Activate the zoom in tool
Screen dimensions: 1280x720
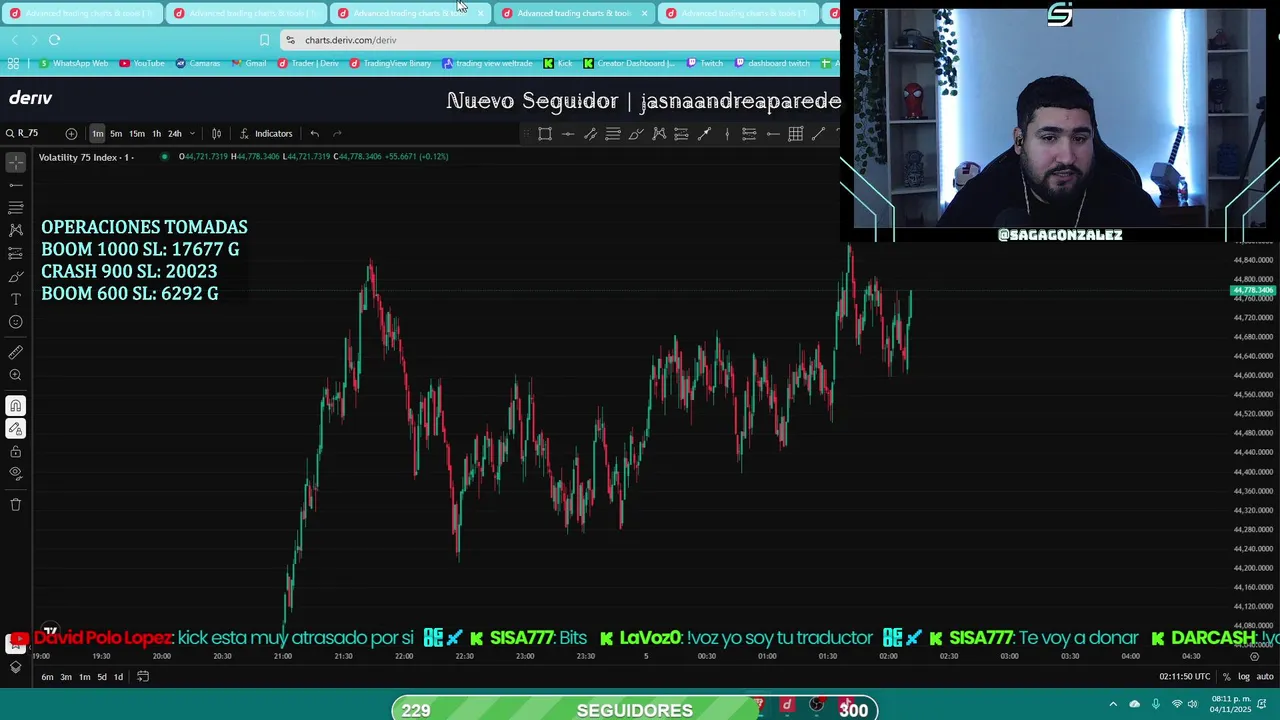coord(15,375)
